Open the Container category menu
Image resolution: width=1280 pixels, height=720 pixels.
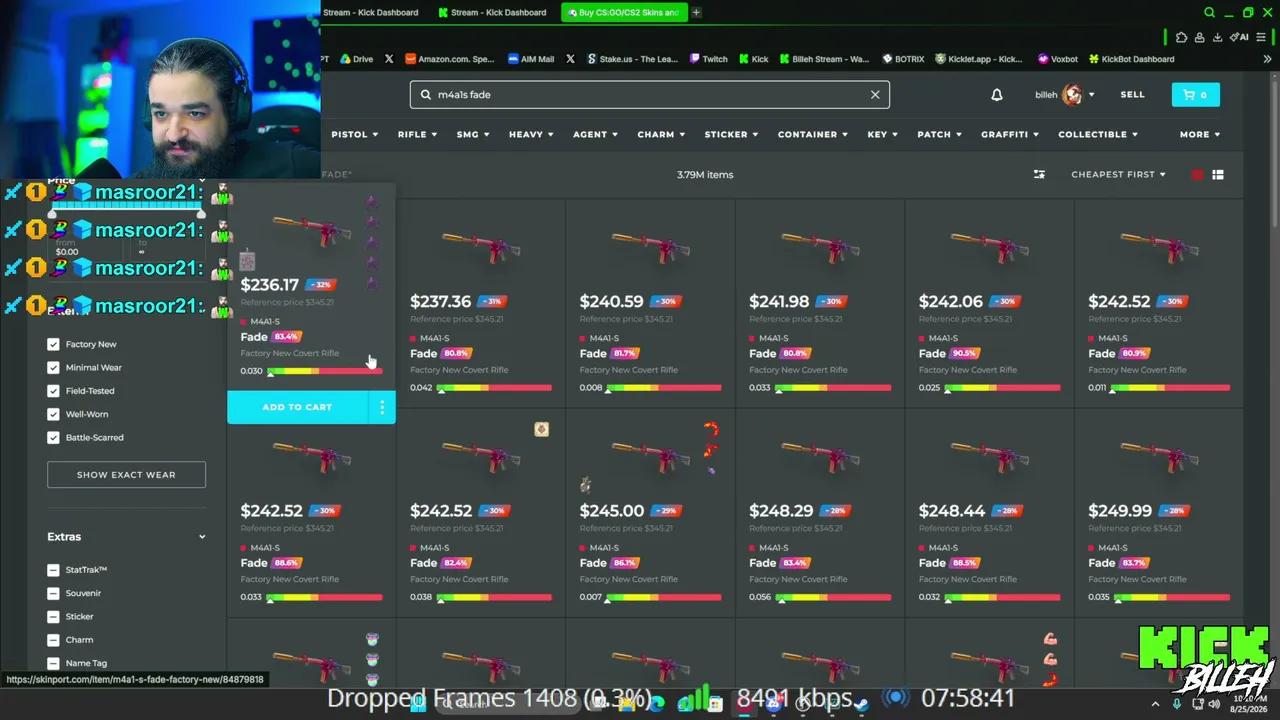pos(813,134)
